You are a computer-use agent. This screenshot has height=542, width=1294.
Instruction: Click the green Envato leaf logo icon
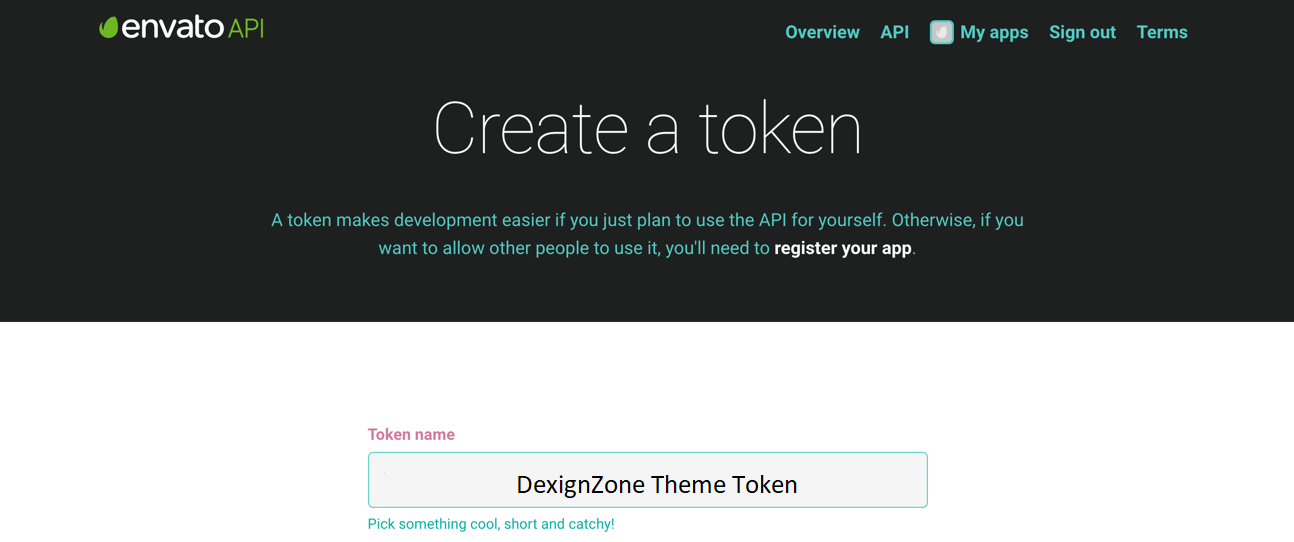coord(109,28)
